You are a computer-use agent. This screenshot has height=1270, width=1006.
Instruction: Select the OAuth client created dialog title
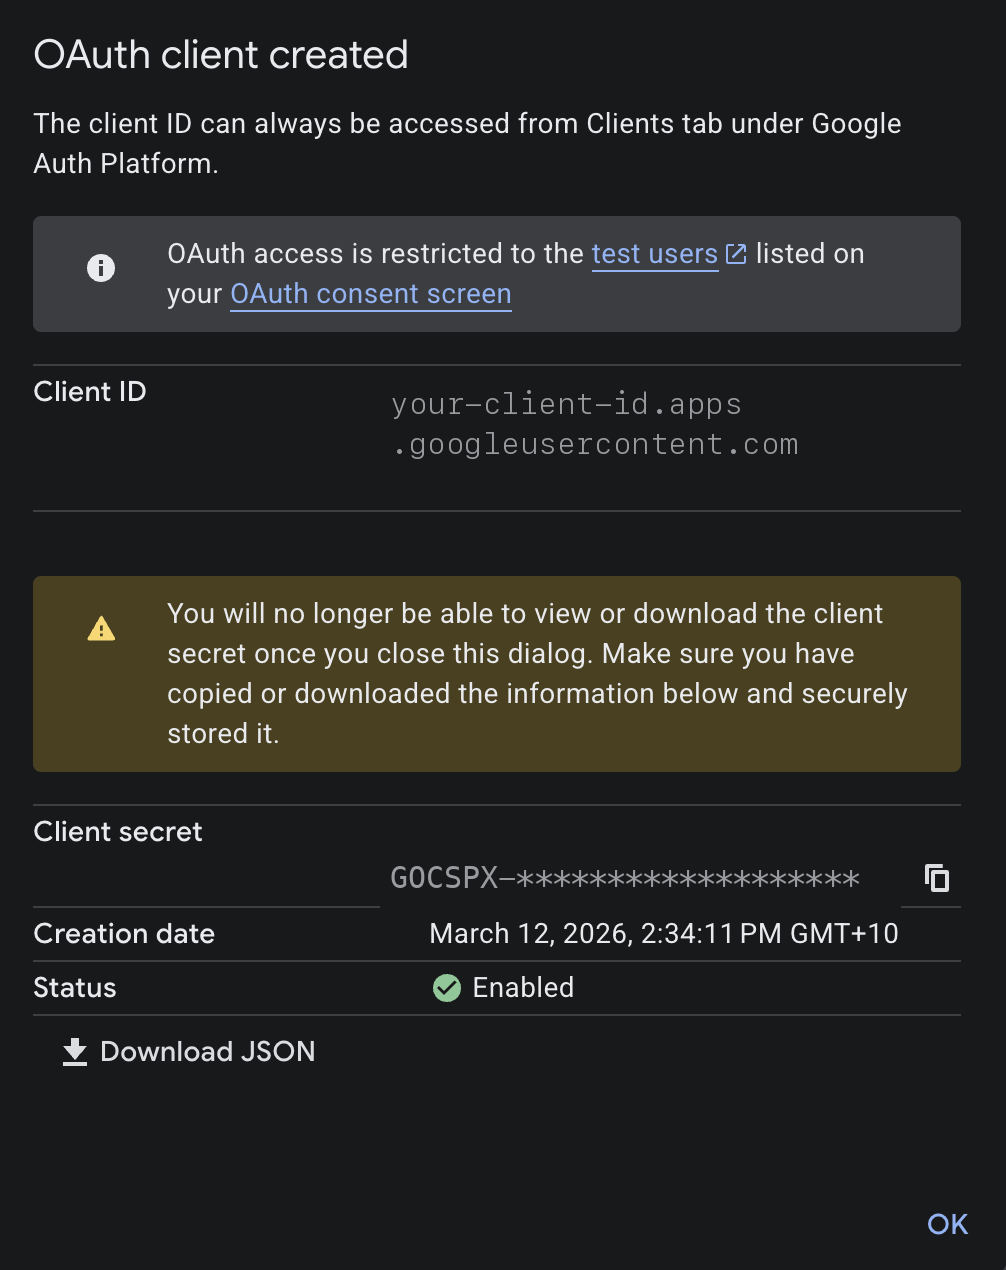221,55
